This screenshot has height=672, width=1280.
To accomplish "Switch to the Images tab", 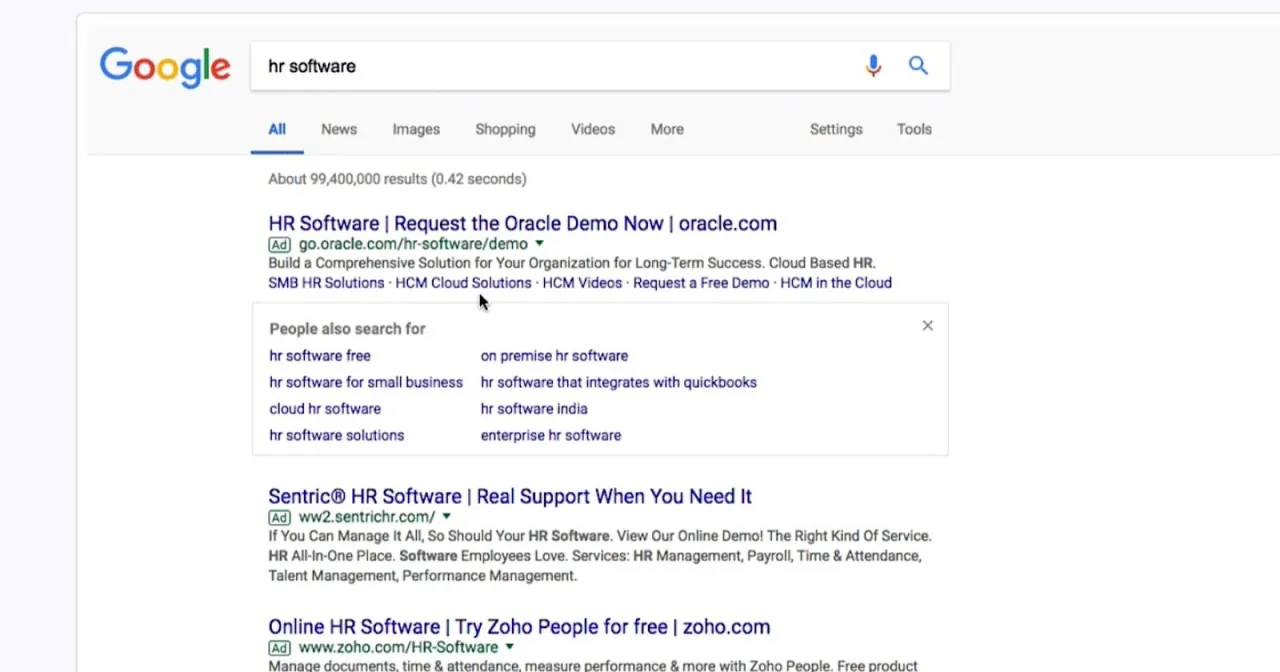I will coord(416,129).
